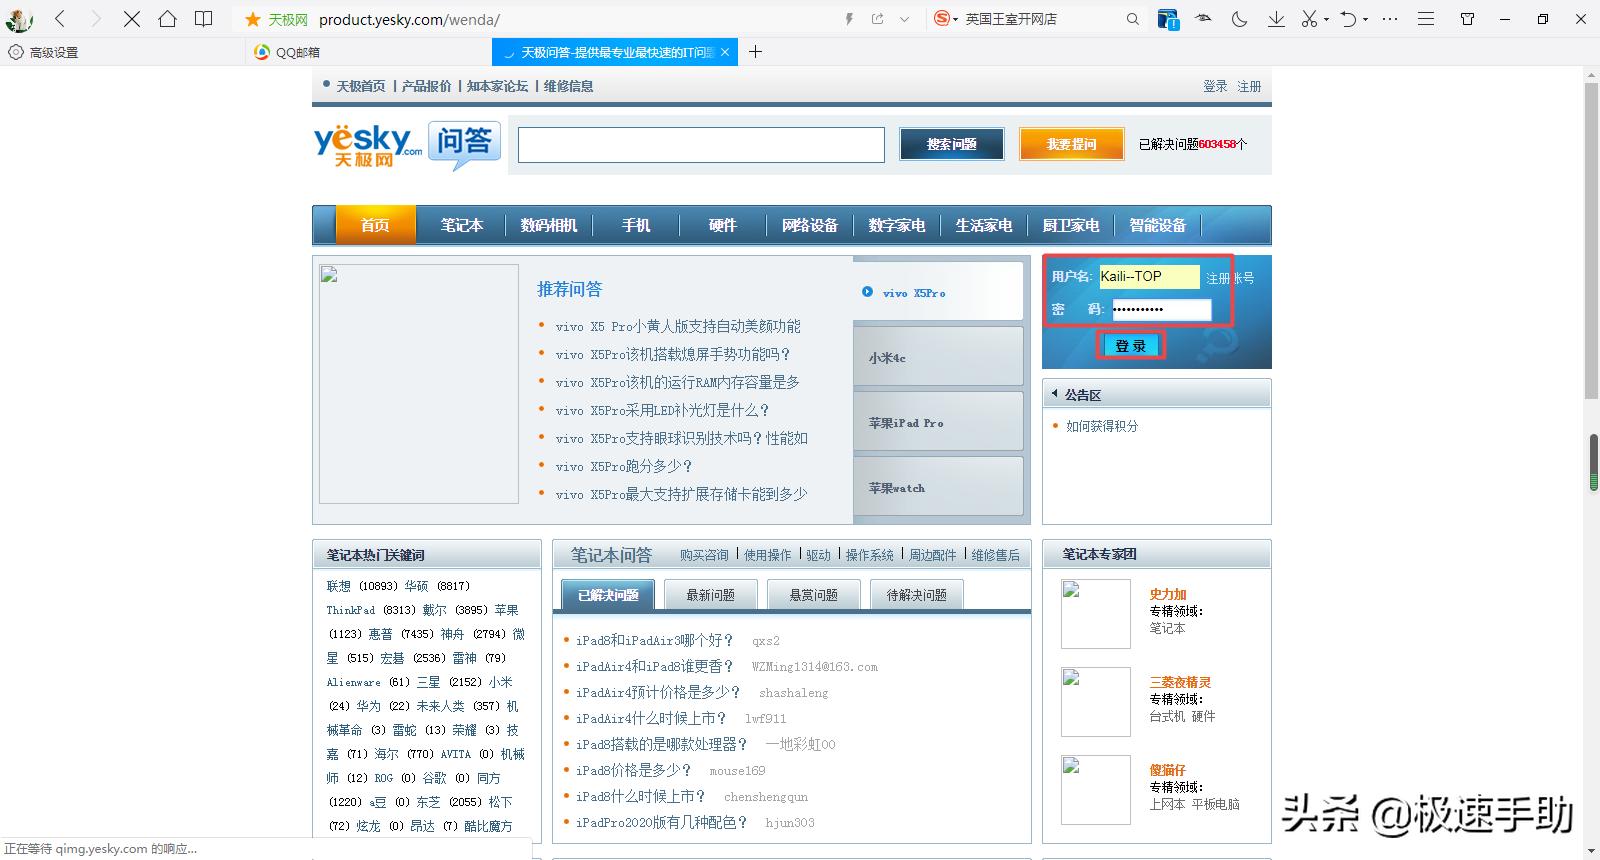Click the bookmark star icon in address bar

pyautogui.click(x=252, y=19)
